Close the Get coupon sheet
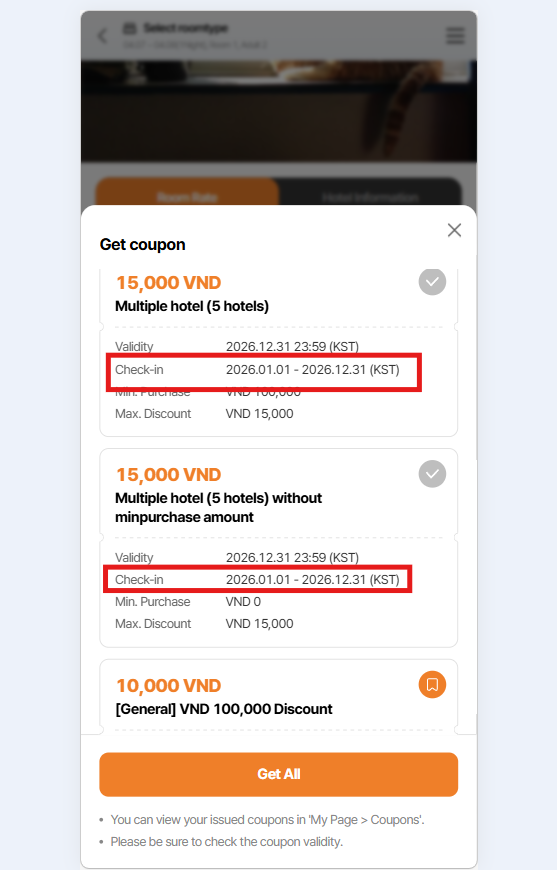This screenshot has height=870, width=557. (x=454, y=230)
